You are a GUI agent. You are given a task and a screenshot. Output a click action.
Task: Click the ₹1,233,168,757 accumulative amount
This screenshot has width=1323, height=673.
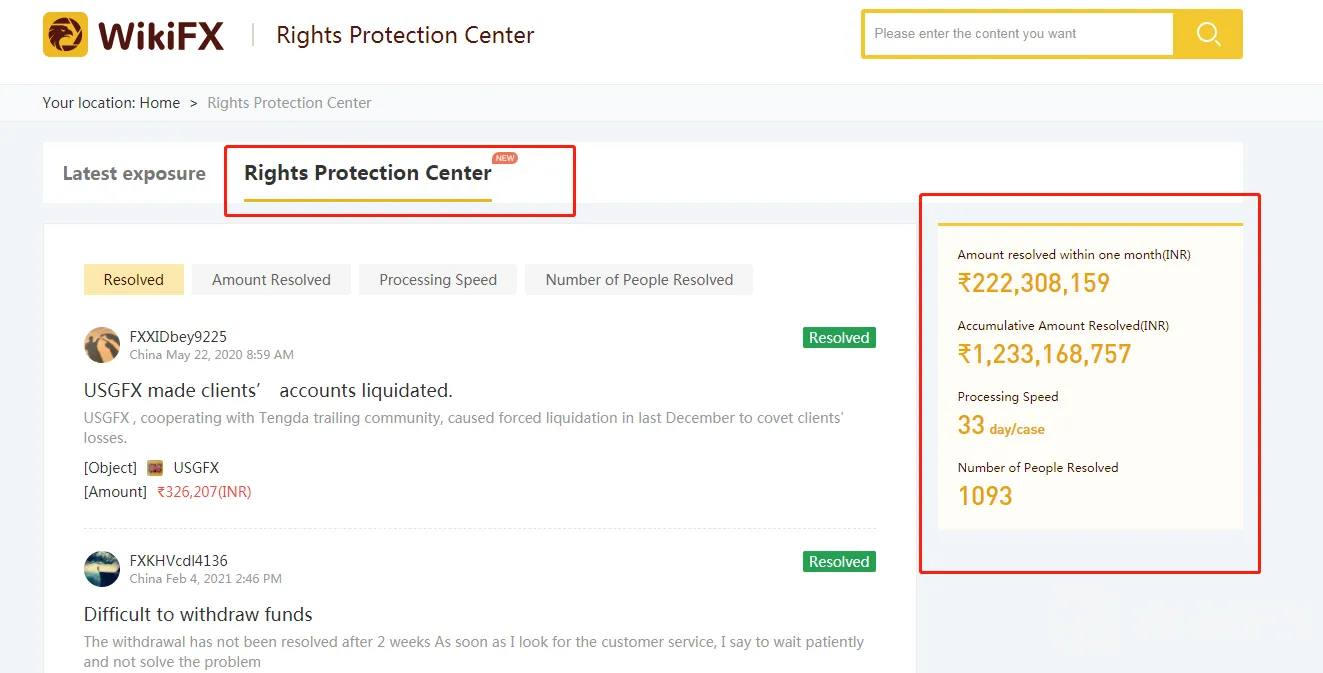(1044, 354)
